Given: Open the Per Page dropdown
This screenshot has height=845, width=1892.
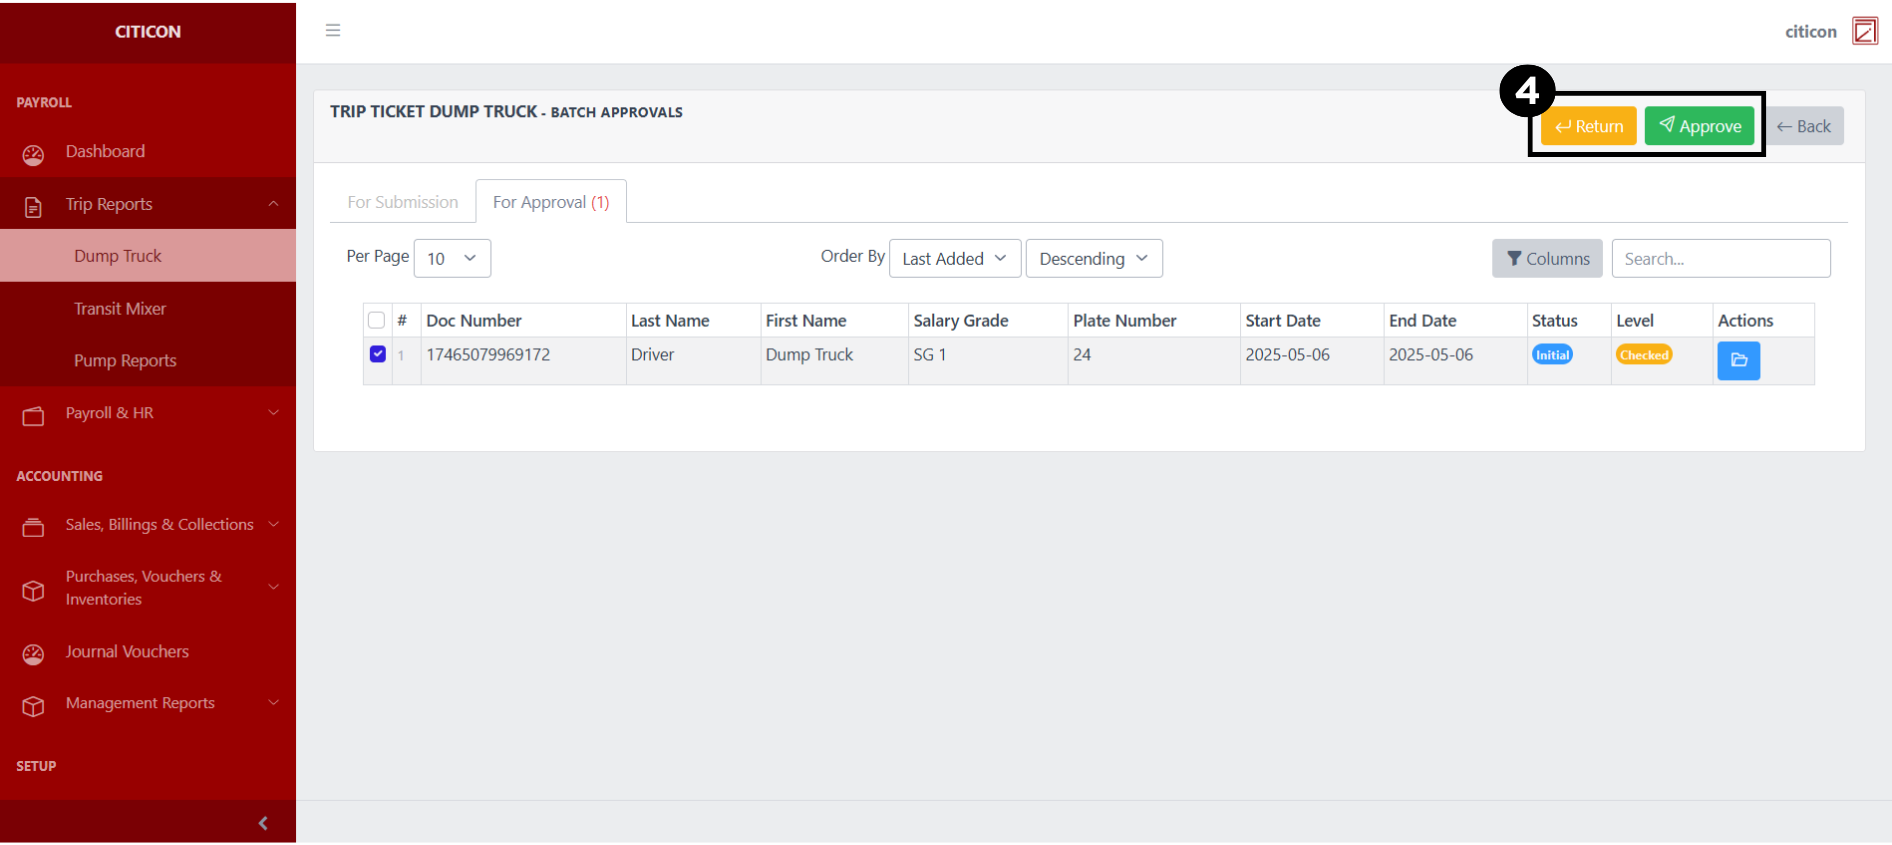Looking at the screenshot, I should [452, 259].
